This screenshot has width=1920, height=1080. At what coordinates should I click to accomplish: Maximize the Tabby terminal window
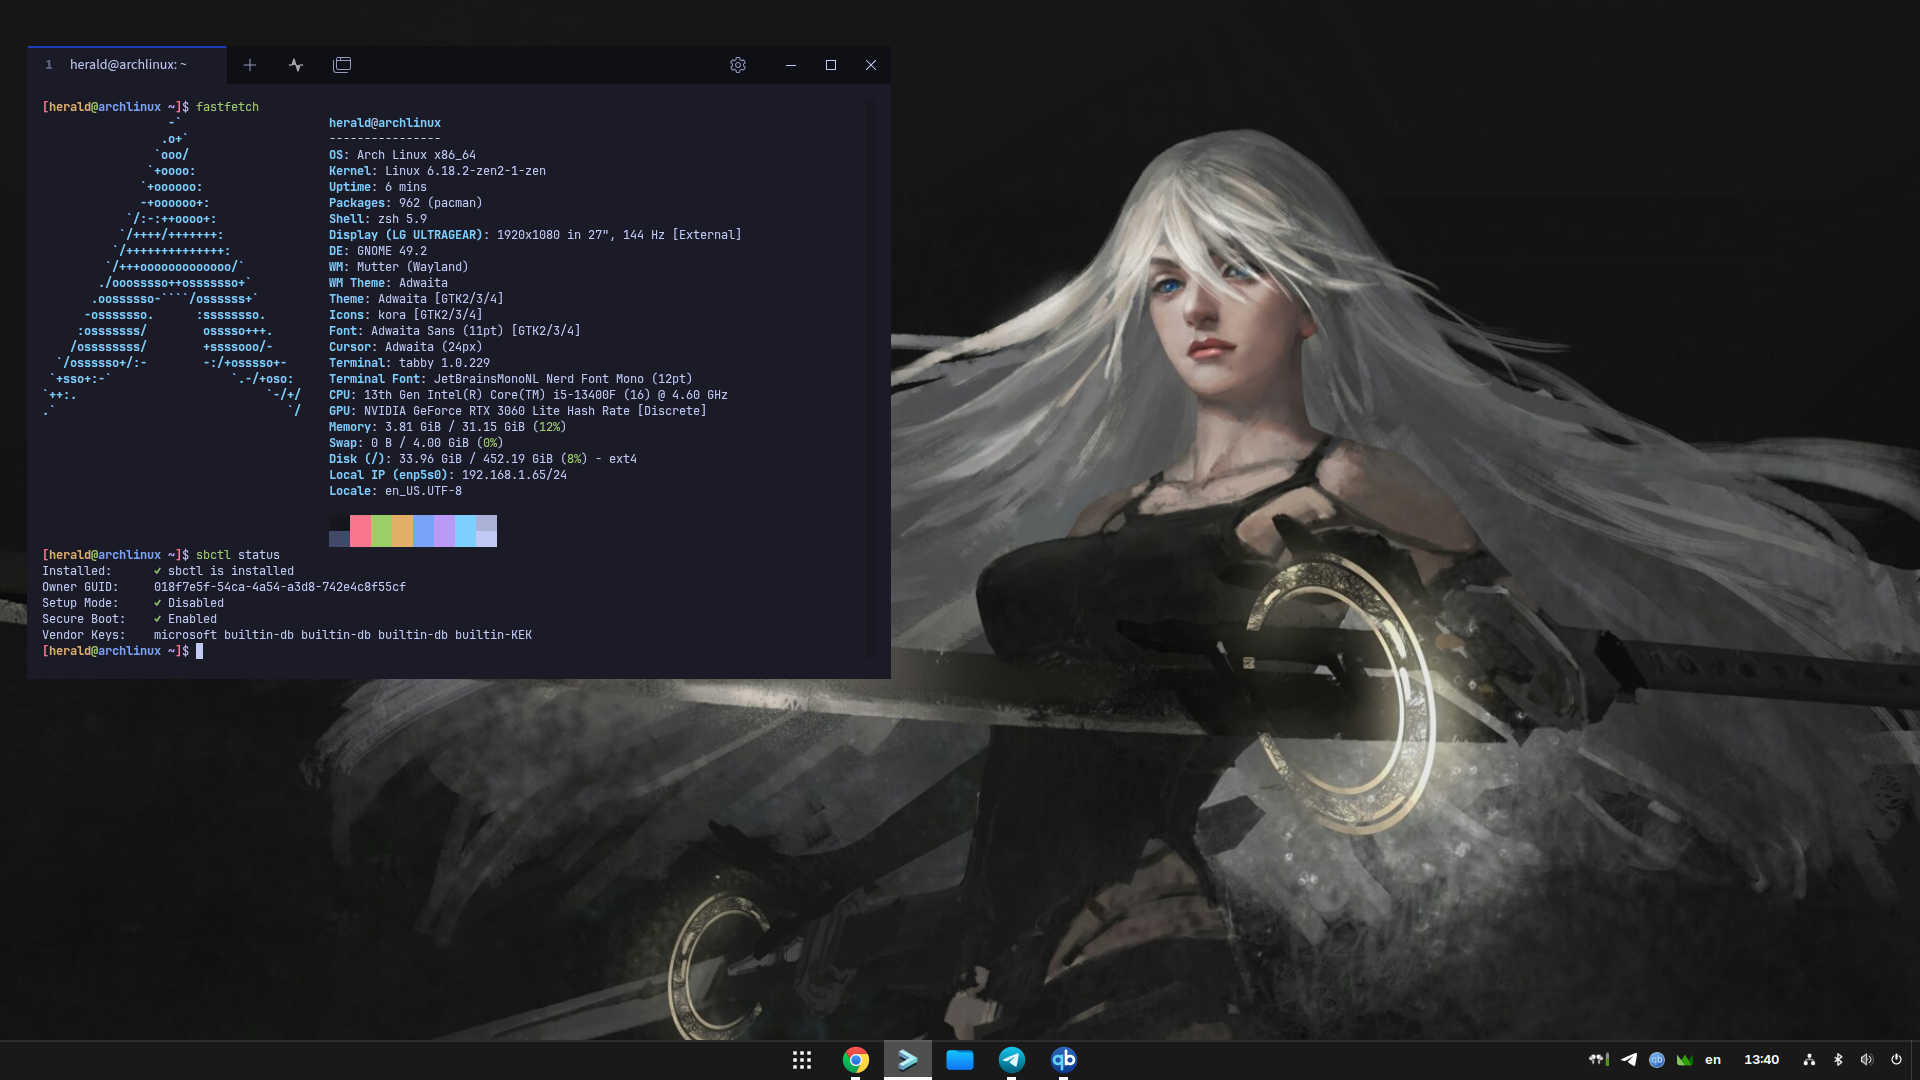coord(831,65)
